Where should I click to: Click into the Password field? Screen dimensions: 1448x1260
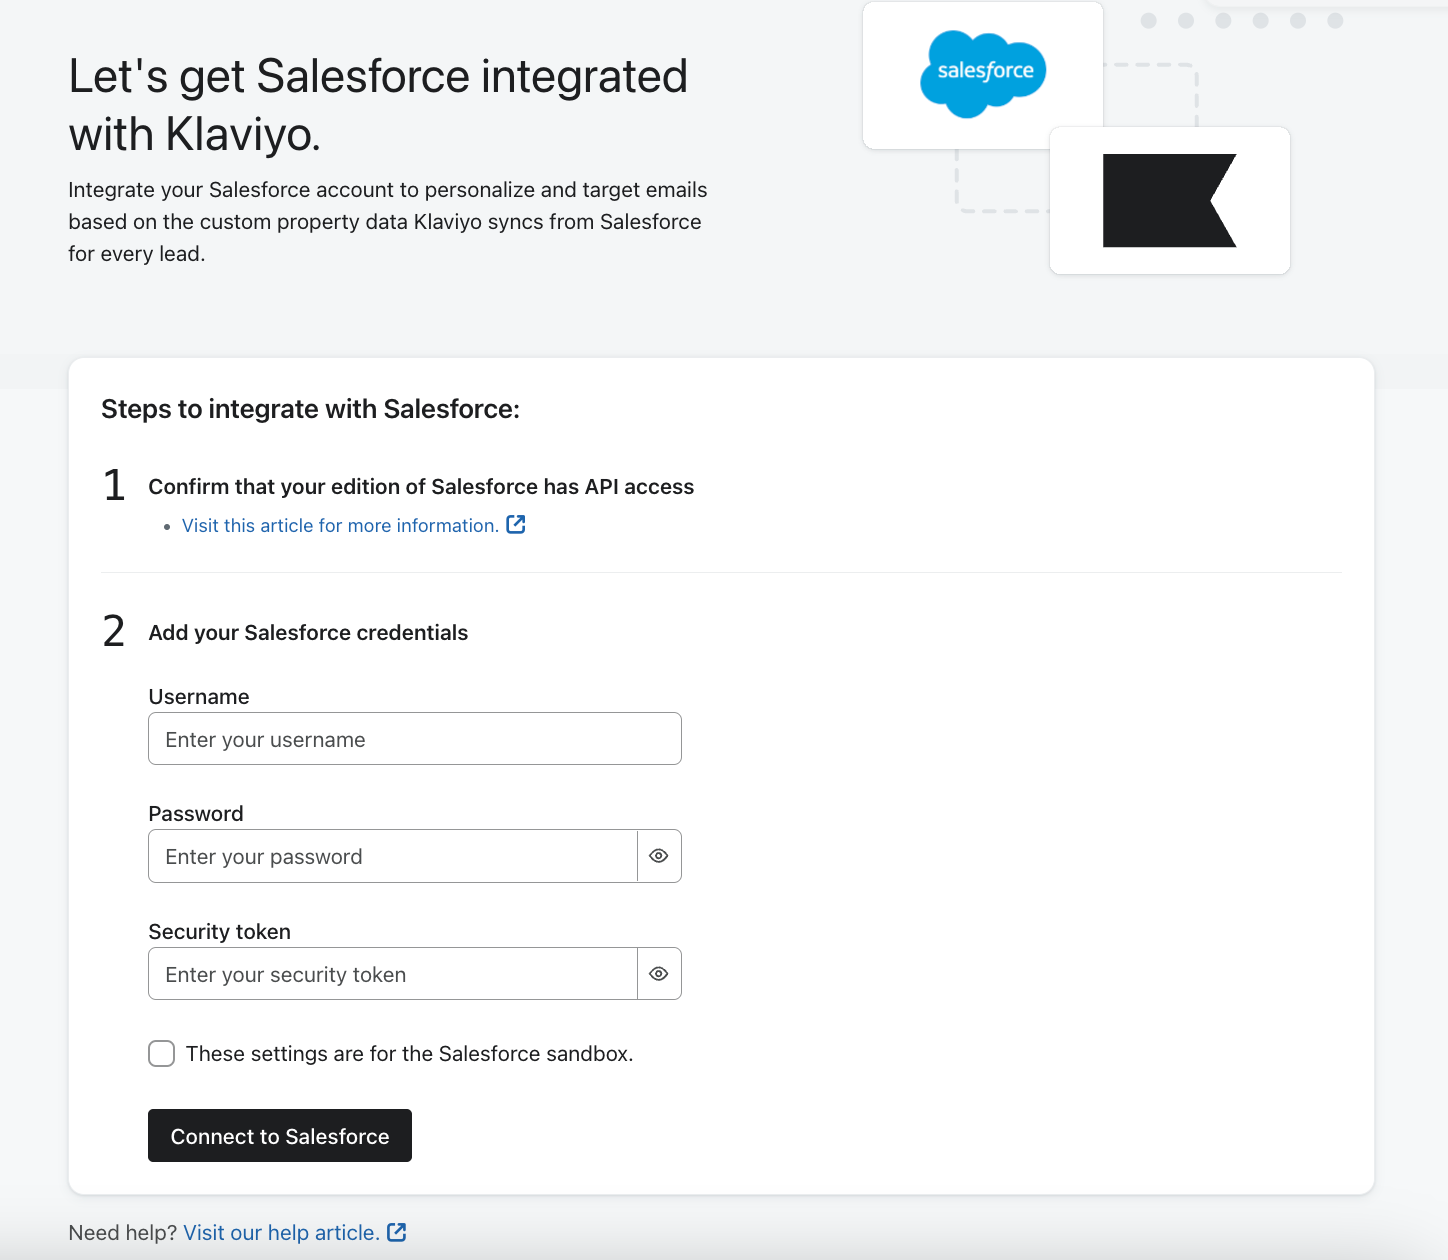392,856
